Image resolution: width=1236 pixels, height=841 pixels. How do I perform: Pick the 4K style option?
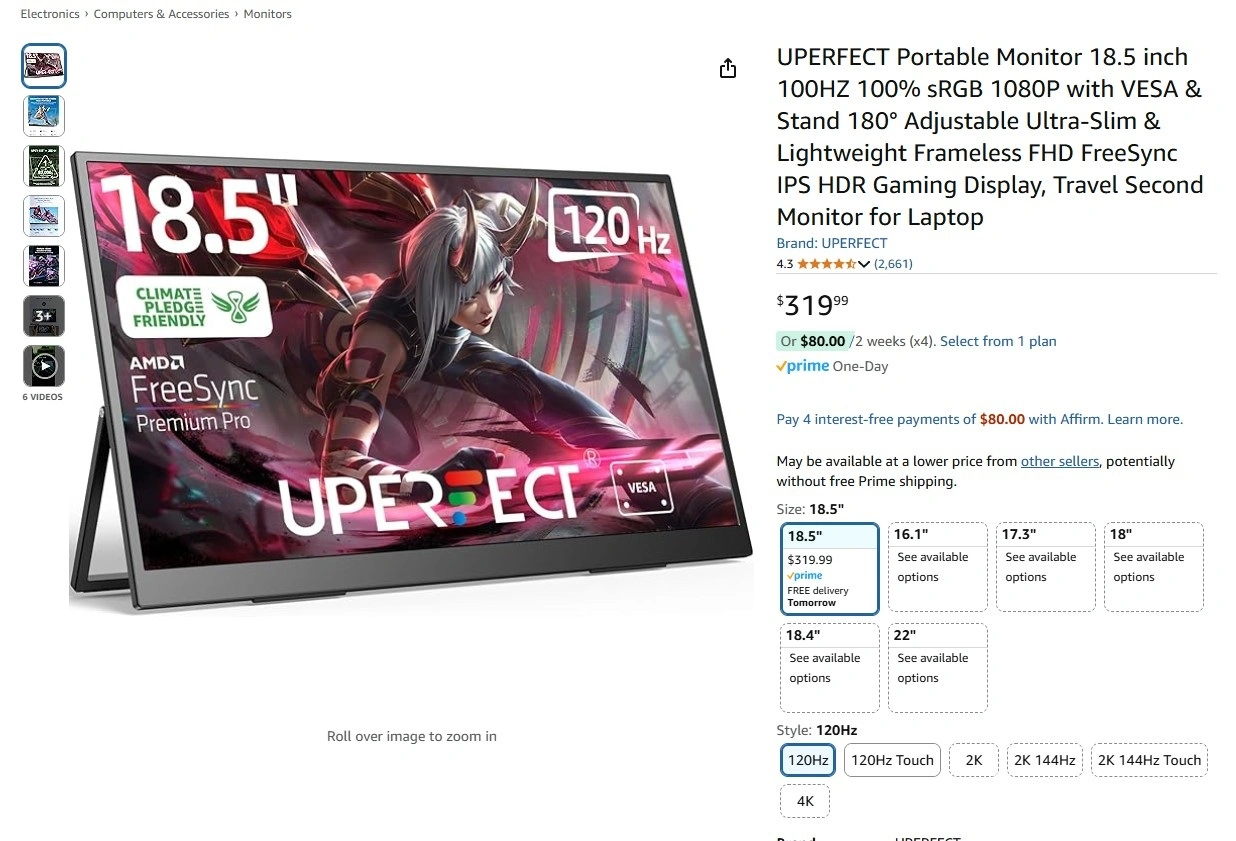click(805, 801)
